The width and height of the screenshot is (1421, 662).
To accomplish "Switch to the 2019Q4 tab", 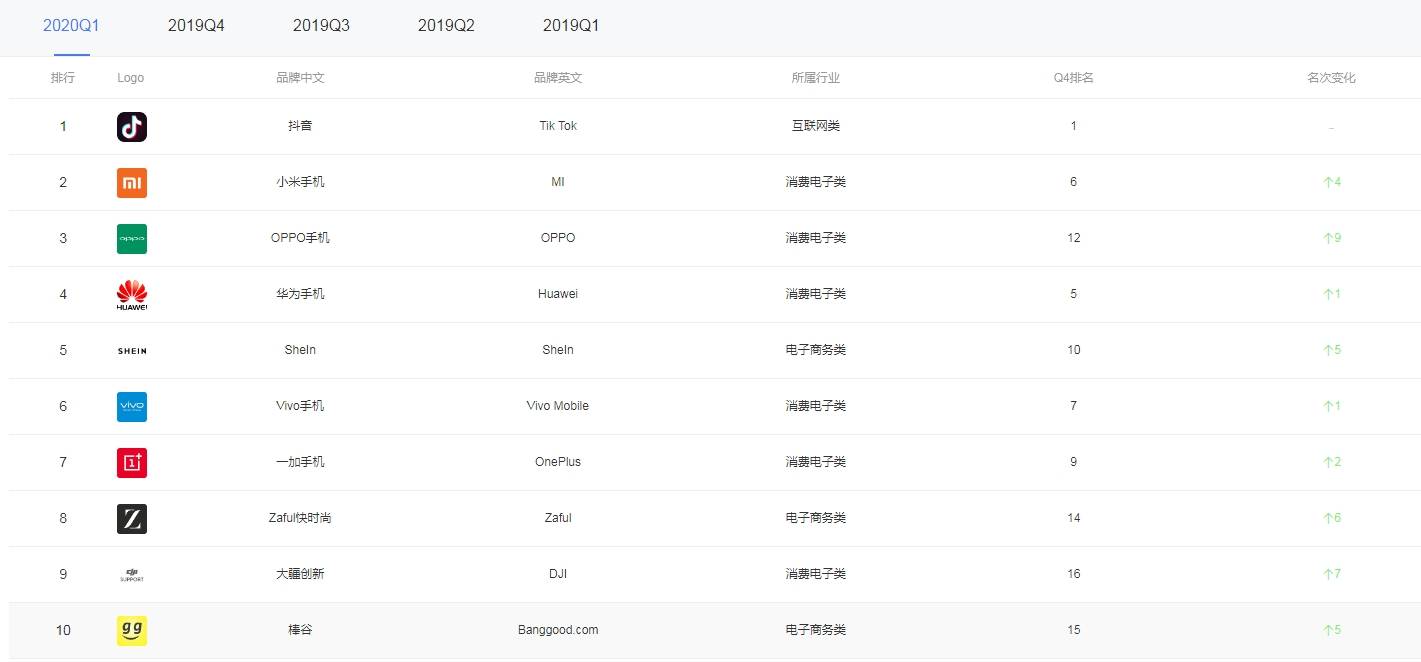I will tap(196, 26).
